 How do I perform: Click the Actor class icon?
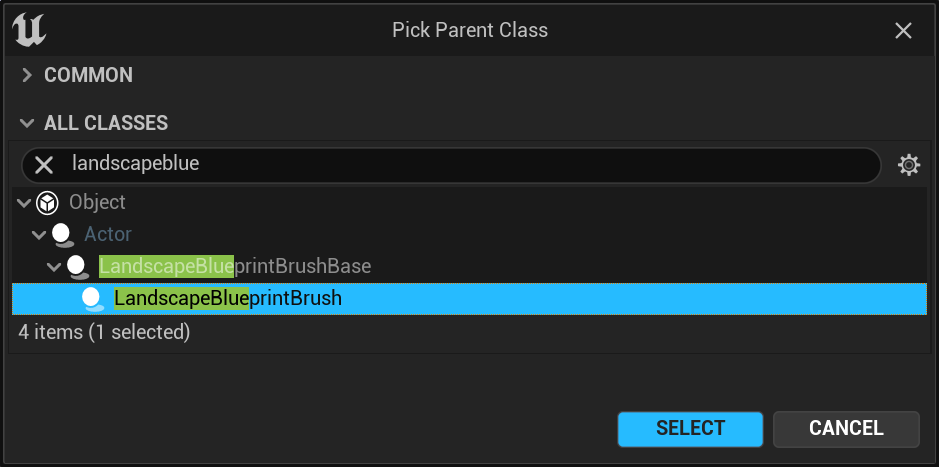62,235
